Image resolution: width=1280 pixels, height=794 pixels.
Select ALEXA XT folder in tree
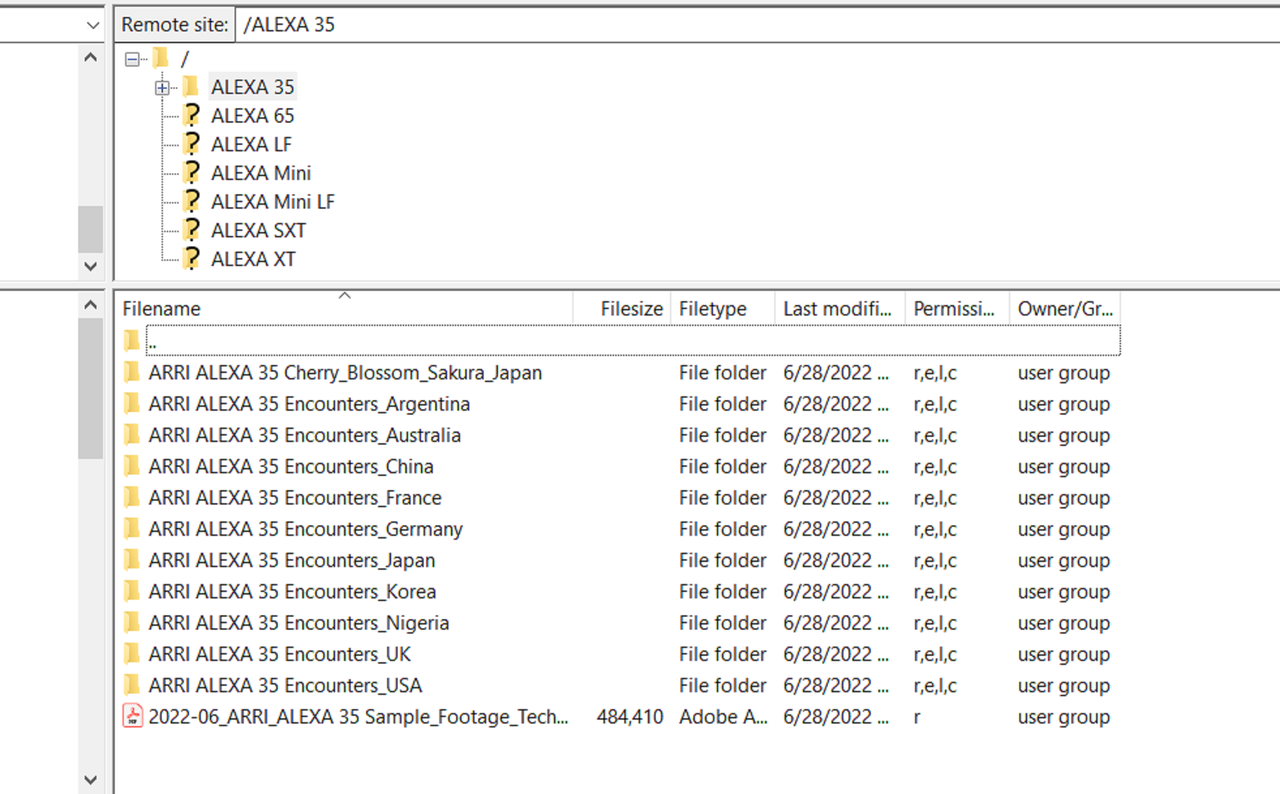click(253, 259)
